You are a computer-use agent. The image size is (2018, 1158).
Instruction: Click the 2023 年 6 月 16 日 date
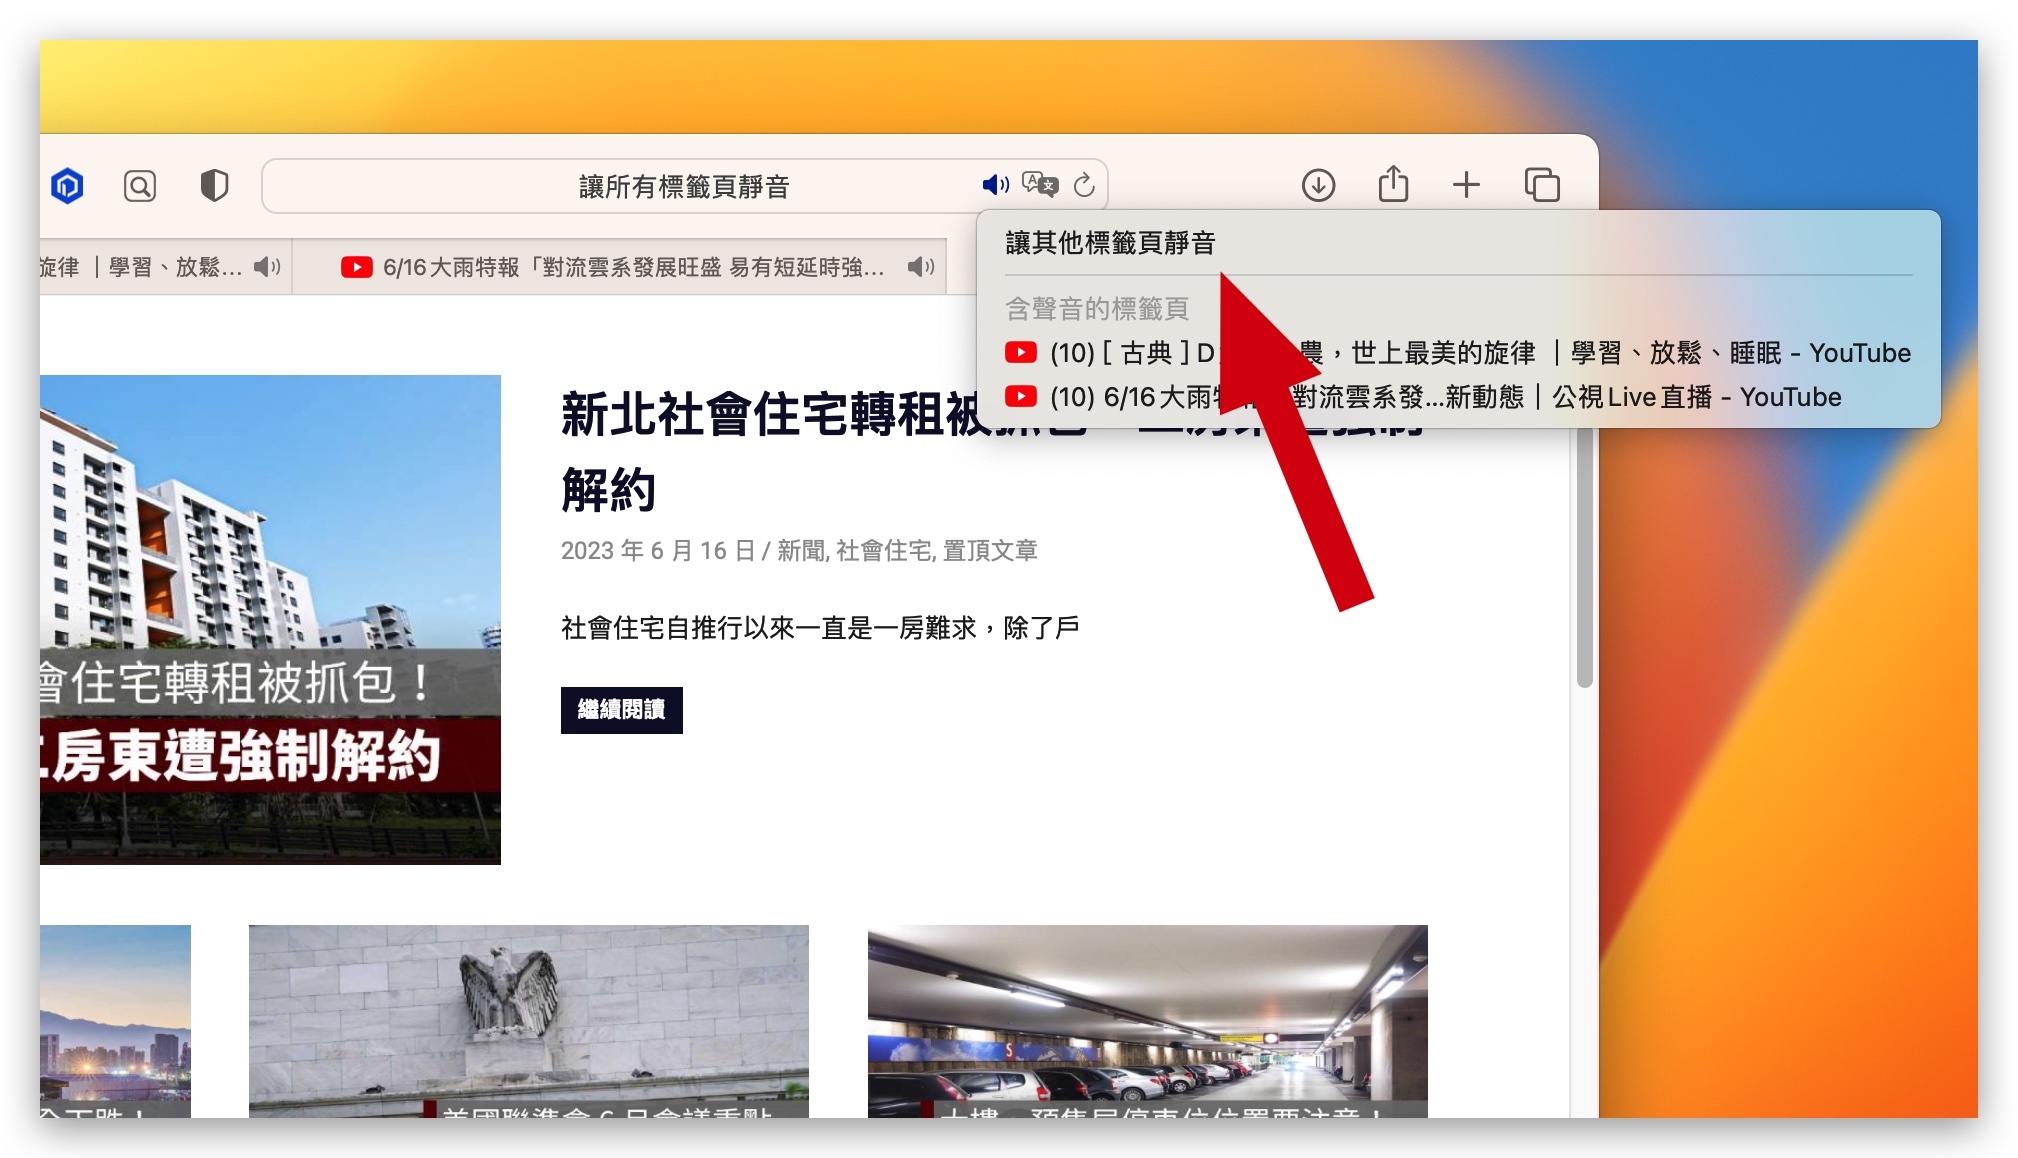pos(657,551)
